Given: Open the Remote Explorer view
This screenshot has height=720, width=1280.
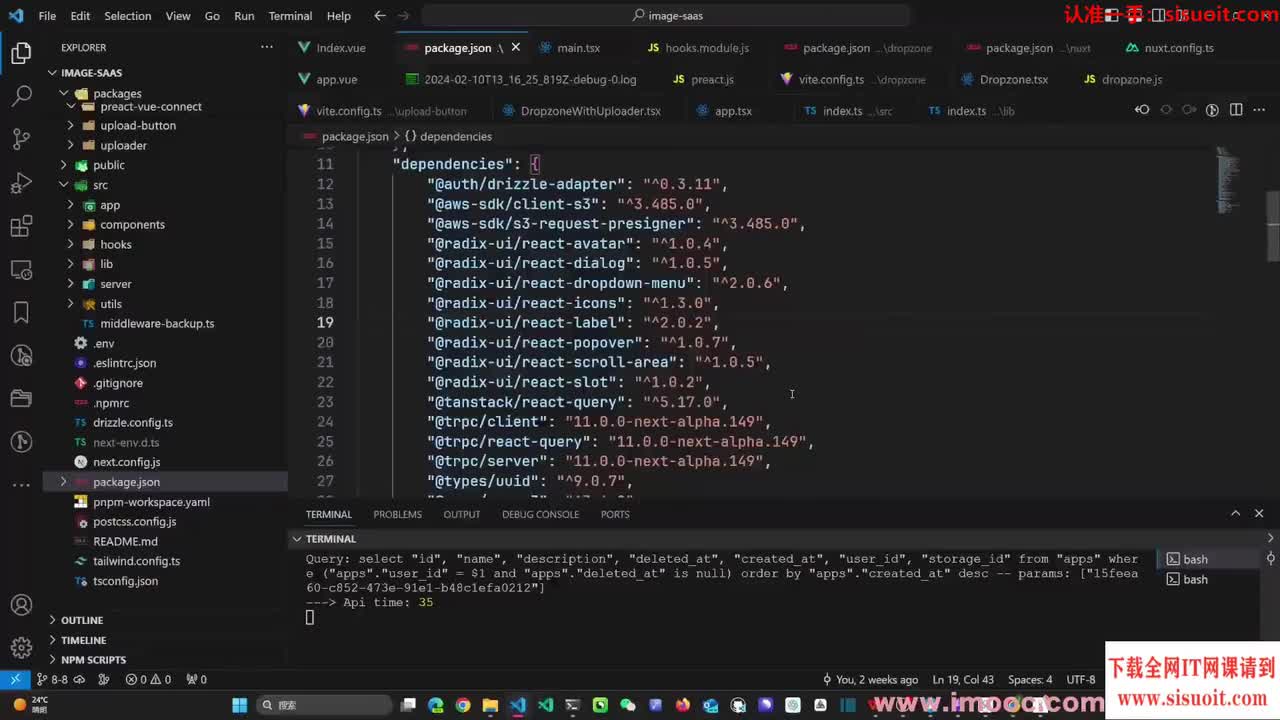Looking at the screenshot, I should coord(21,269).
